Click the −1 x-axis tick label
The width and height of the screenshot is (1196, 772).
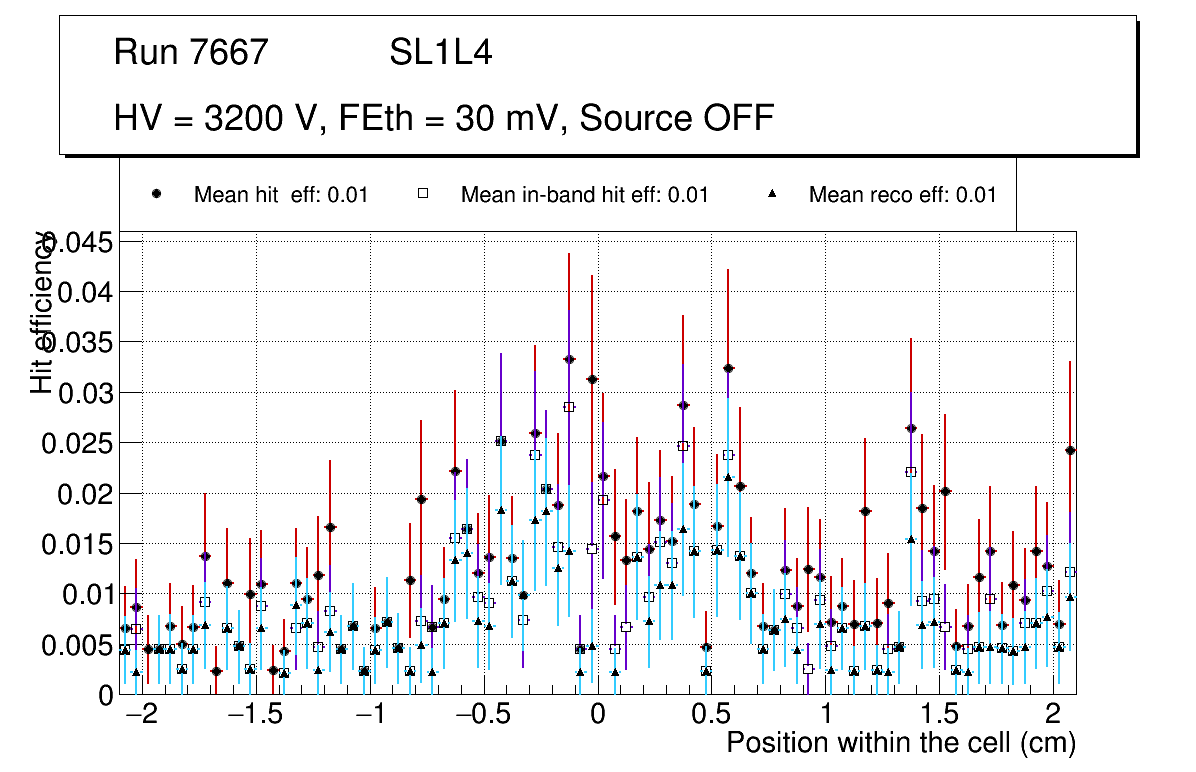pyautogui.click(x=368, y=716)
